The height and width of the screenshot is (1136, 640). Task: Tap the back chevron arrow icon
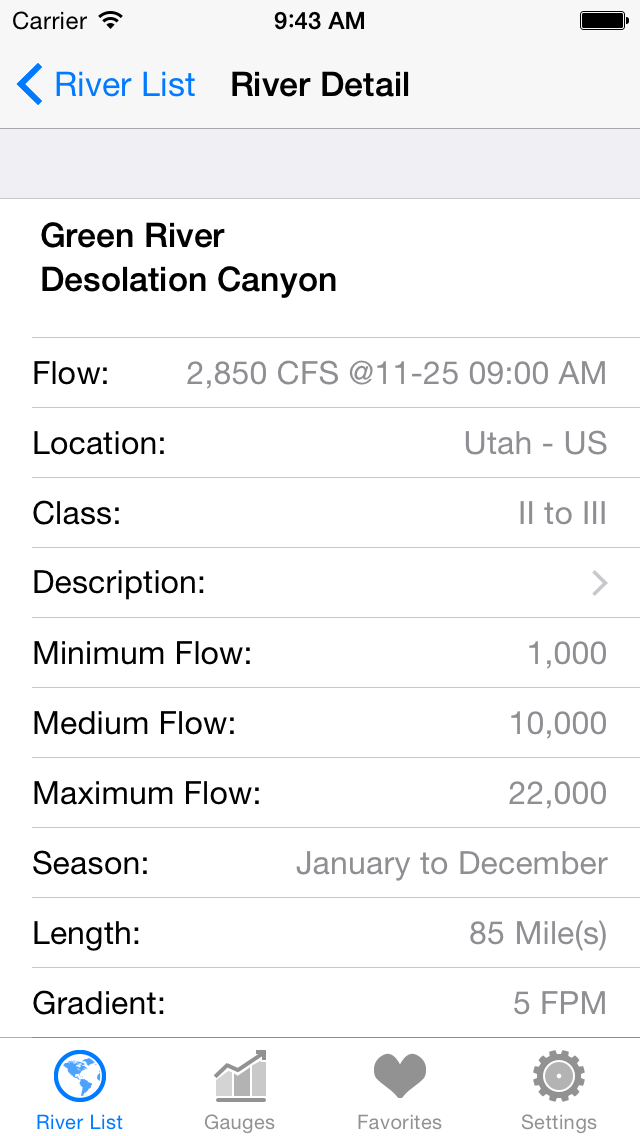click(x=30, y=85)
